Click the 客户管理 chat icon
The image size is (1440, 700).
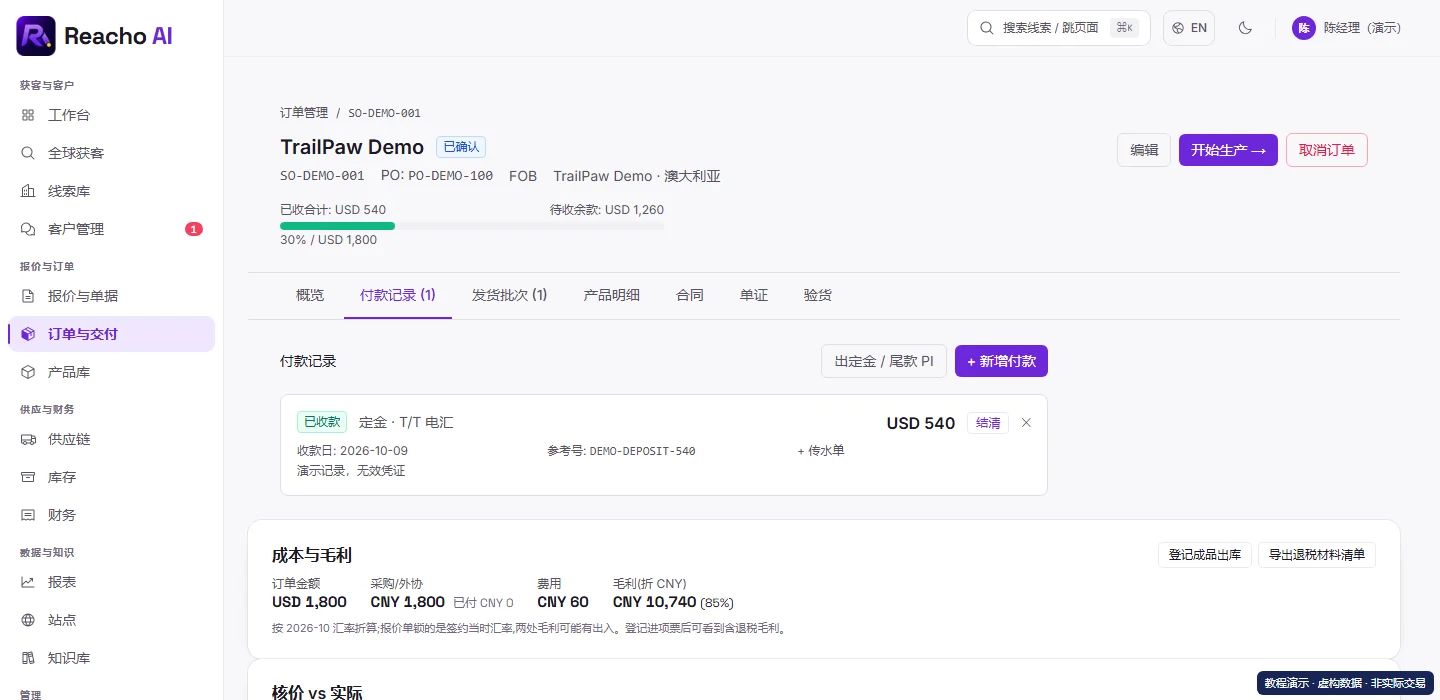(28, 229)
